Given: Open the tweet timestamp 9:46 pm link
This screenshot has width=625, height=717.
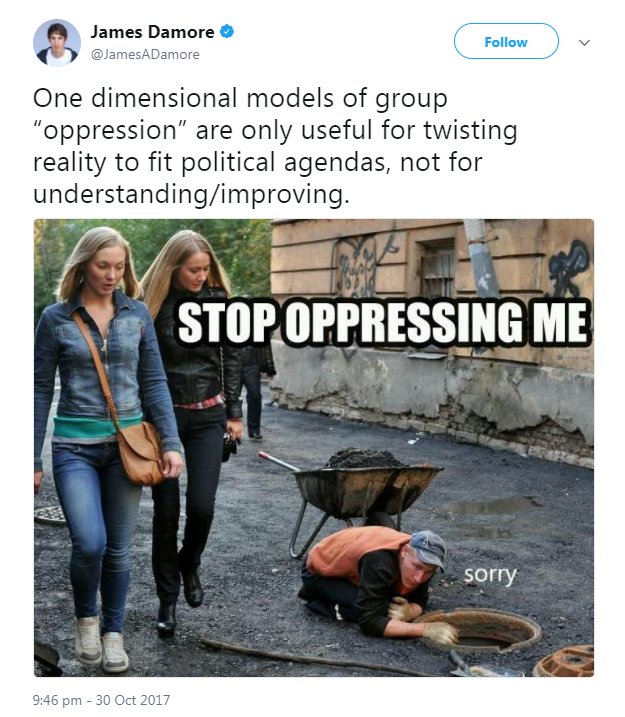Looking at the screenshot, I should 57,700.
